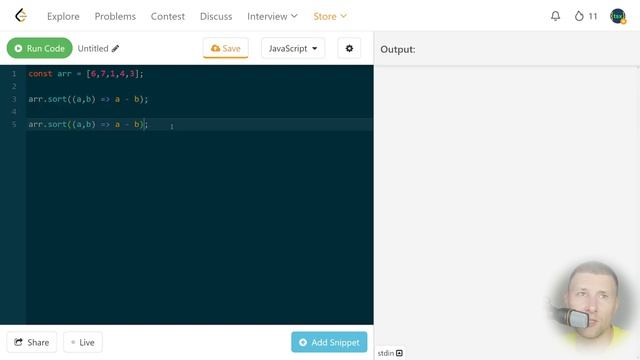Click the Output label
Screen dimensions: 640x360
[398, 49]
